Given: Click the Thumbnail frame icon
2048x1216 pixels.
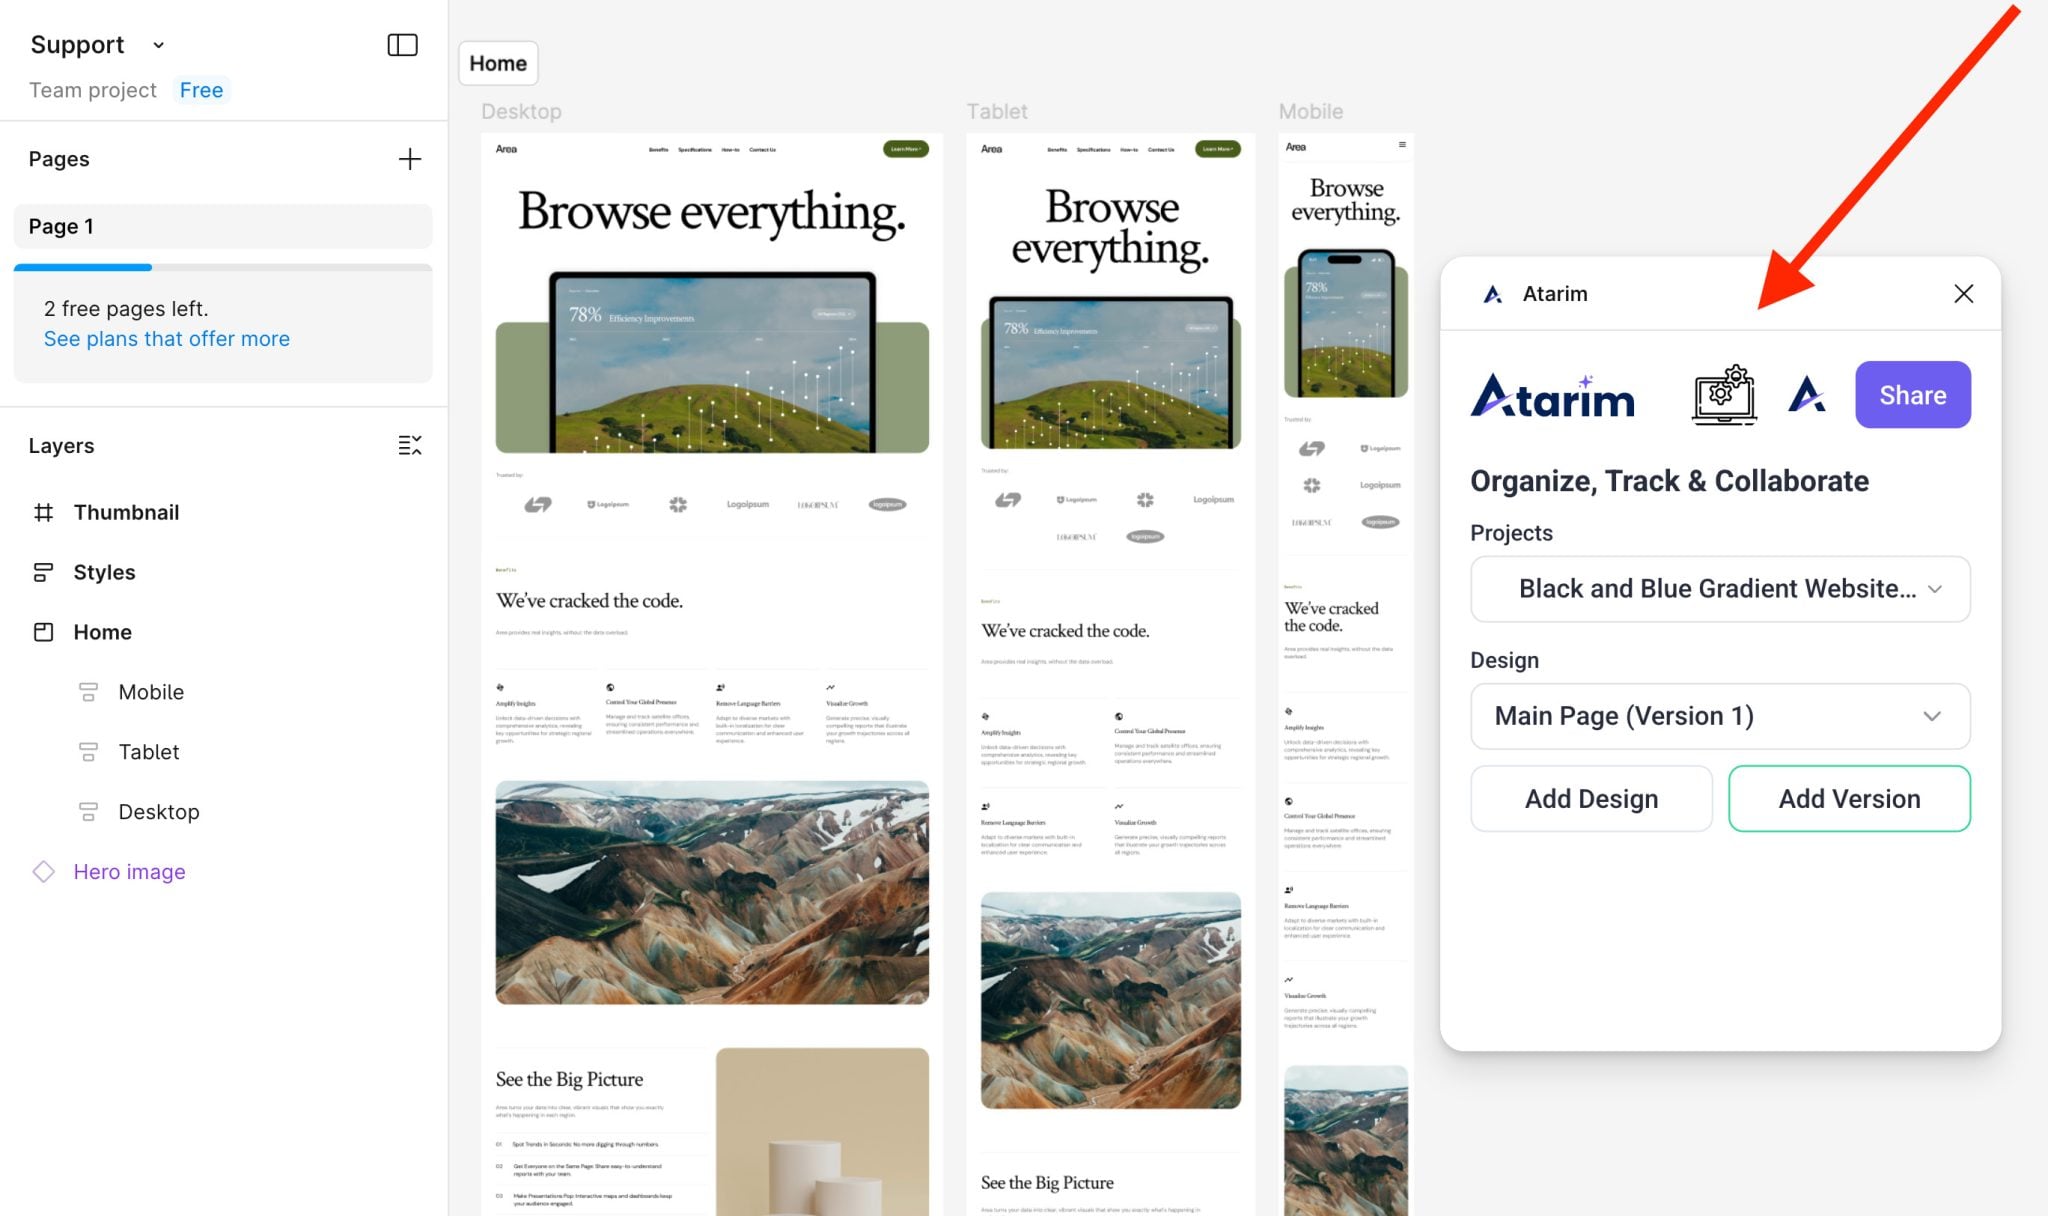Looking at the screenshot, I should [x=43, y=512].
